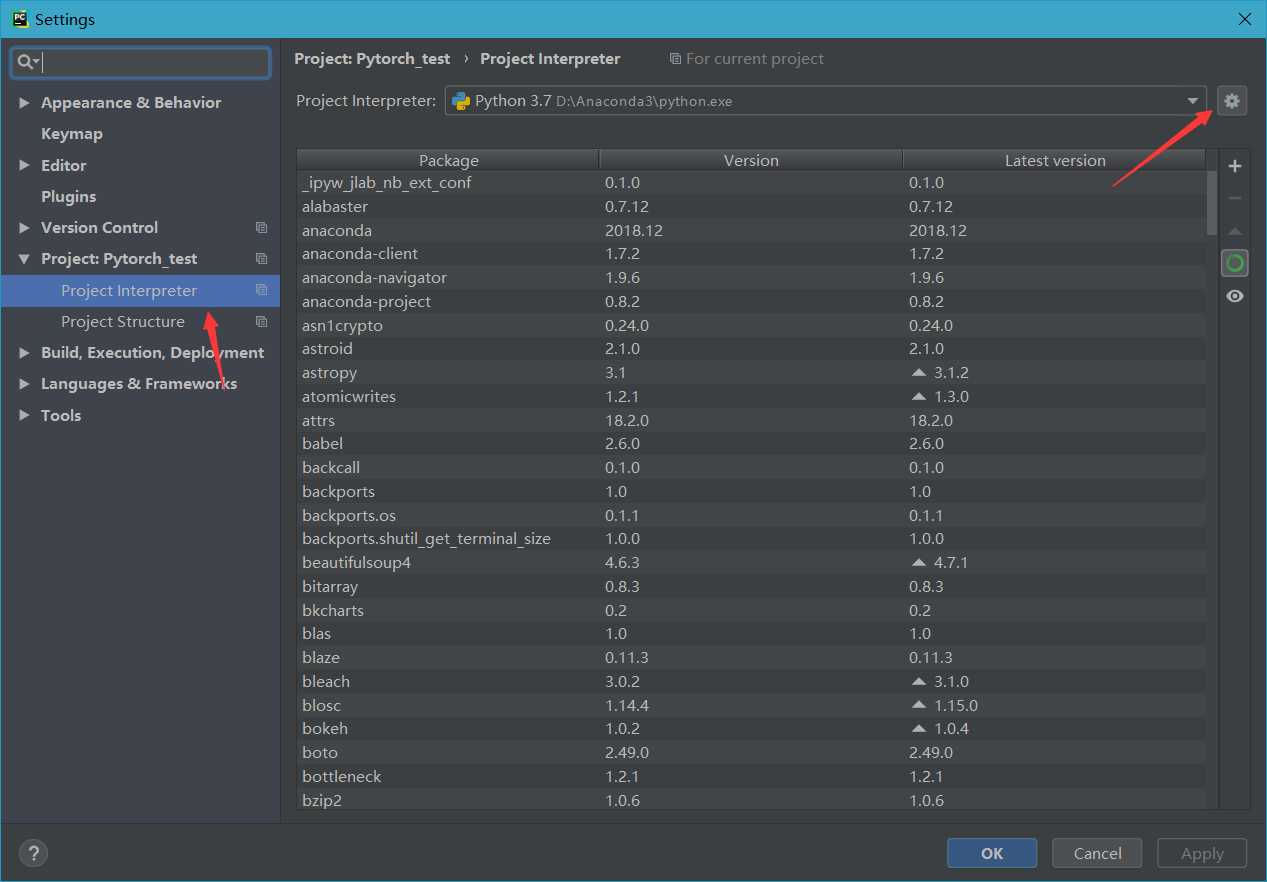This screenshot has height=882, width=1267.
Task: Select Keymap in settings tree
Action: pos(72,134)
